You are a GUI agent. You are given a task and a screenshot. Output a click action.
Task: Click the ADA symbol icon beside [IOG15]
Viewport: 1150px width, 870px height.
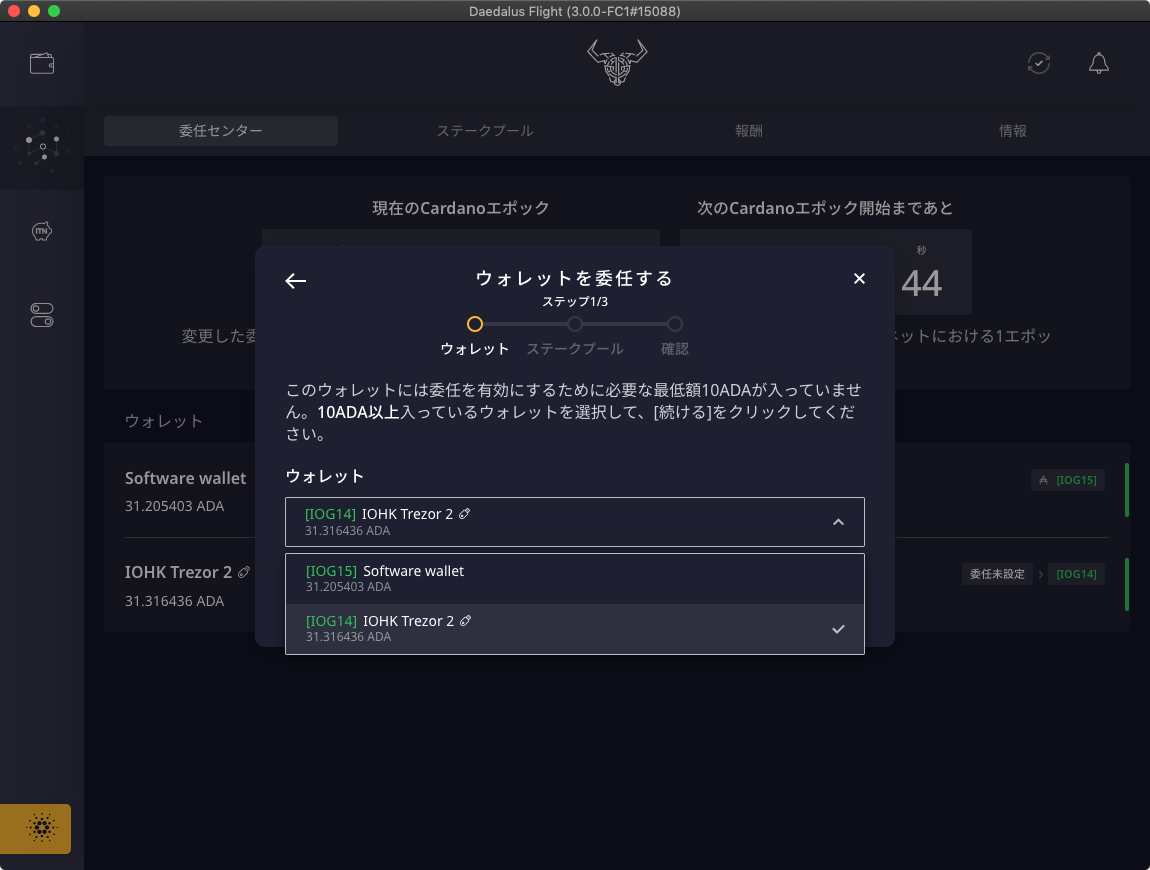pos(1043,480)
